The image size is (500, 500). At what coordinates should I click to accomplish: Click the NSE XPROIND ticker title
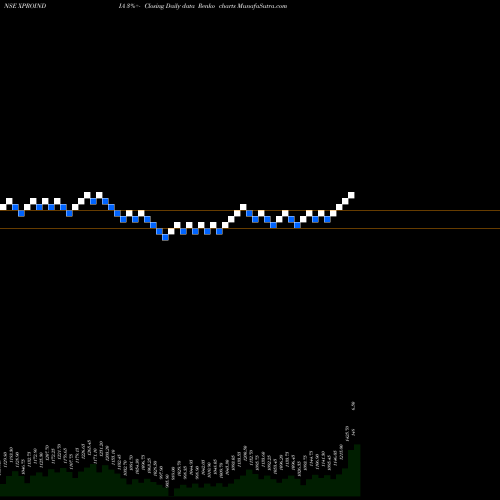pyautogui.click(x=25, y=6)
